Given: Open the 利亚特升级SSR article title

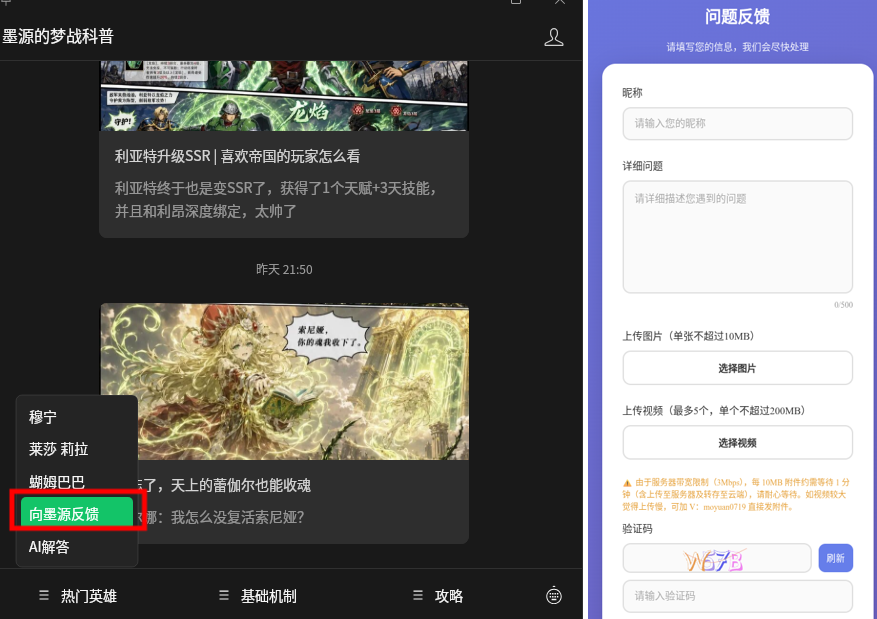Looking at the screenshot, I should [237, 156].
